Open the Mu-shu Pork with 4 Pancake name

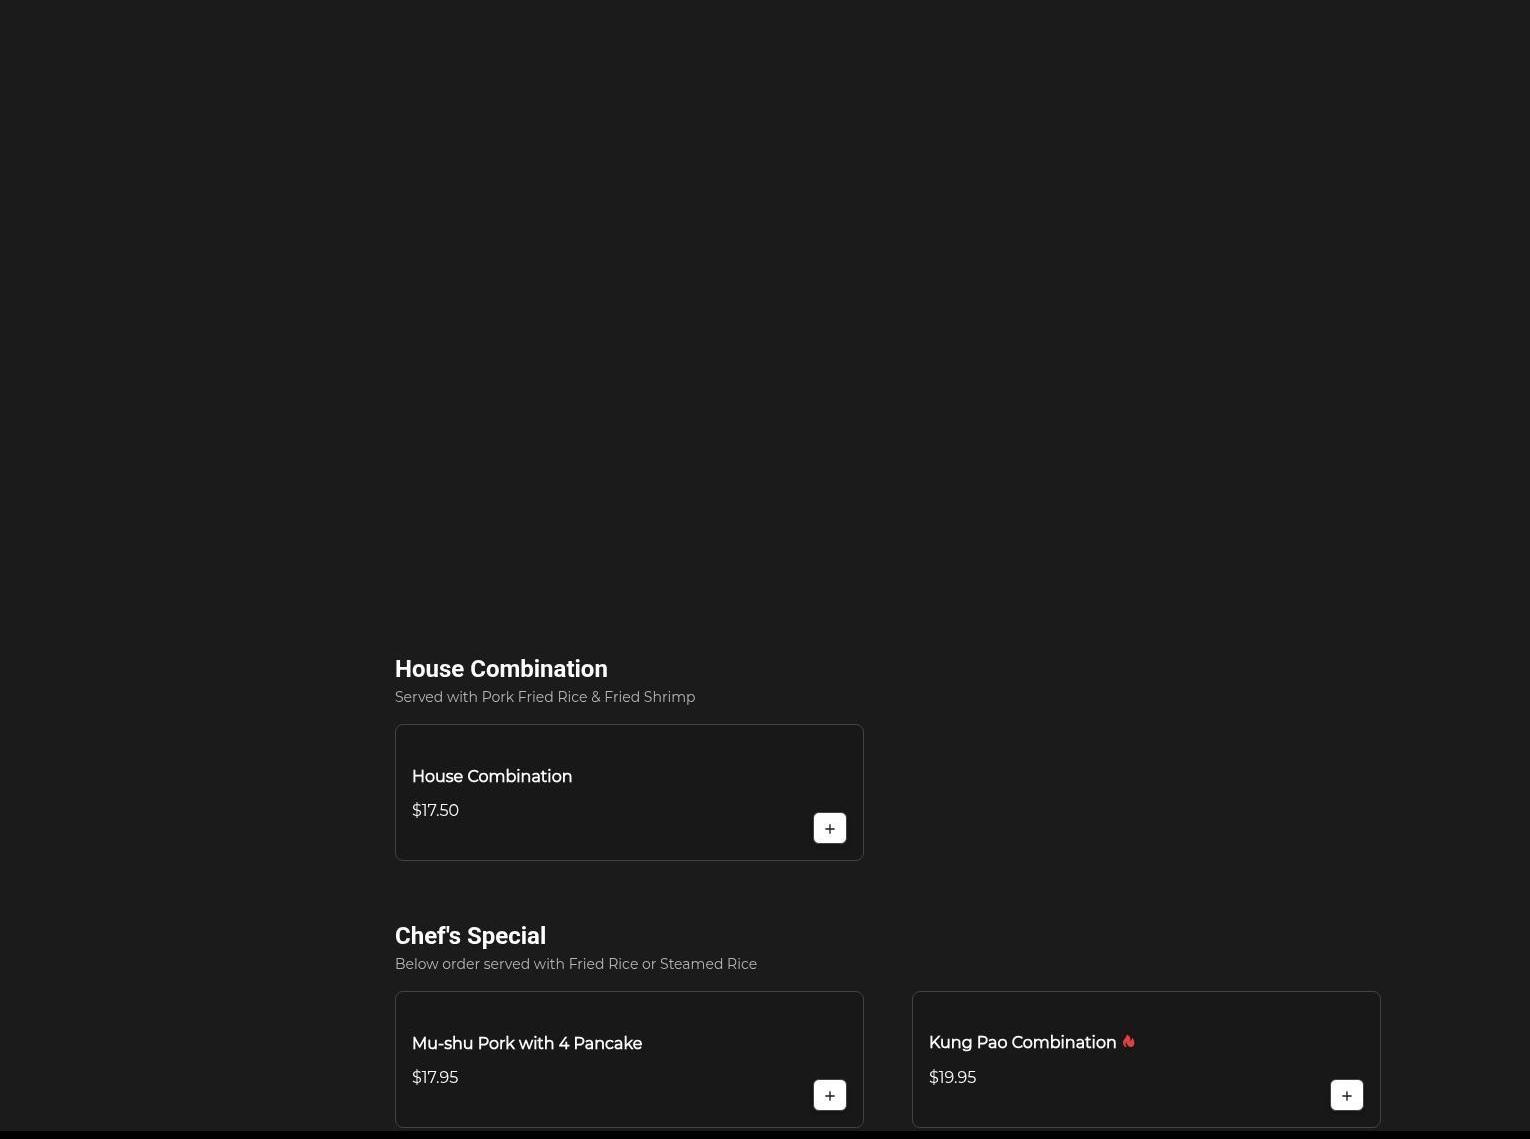click(x=527, y=1043)
